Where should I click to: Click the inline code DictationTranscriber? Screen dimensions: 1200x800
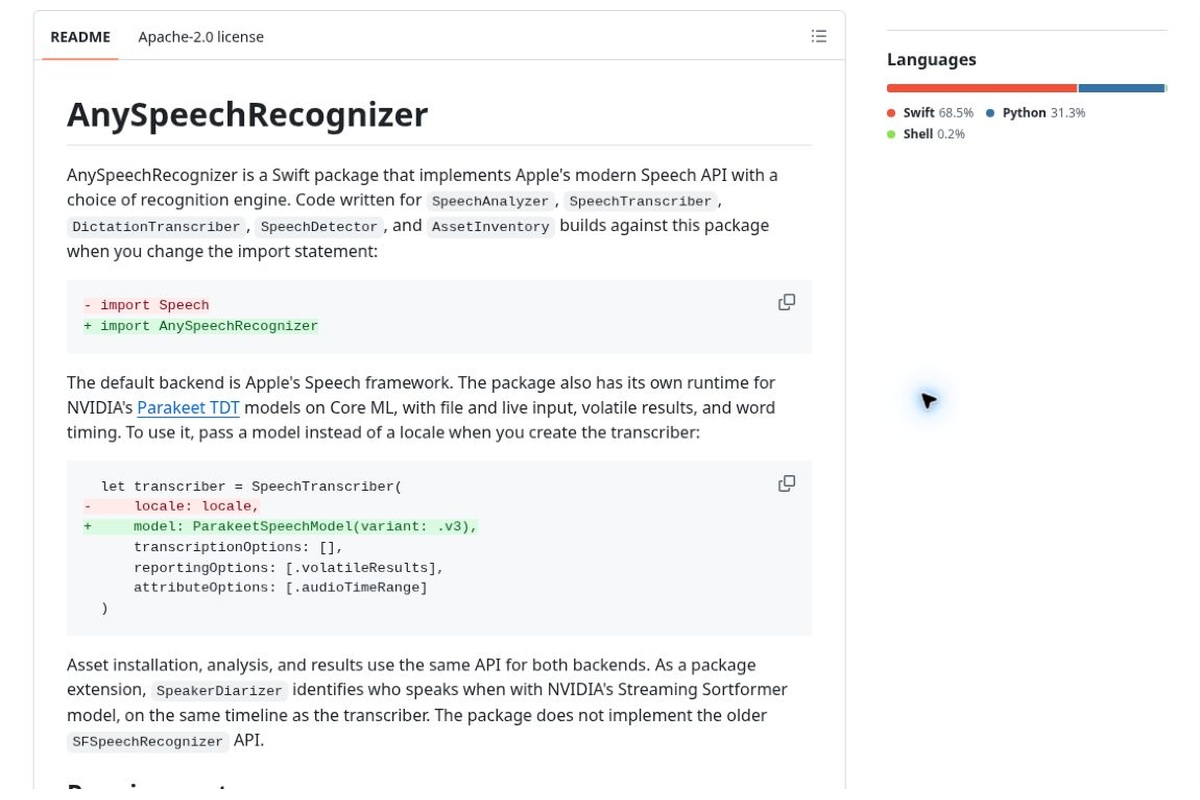tap(156, 227)
